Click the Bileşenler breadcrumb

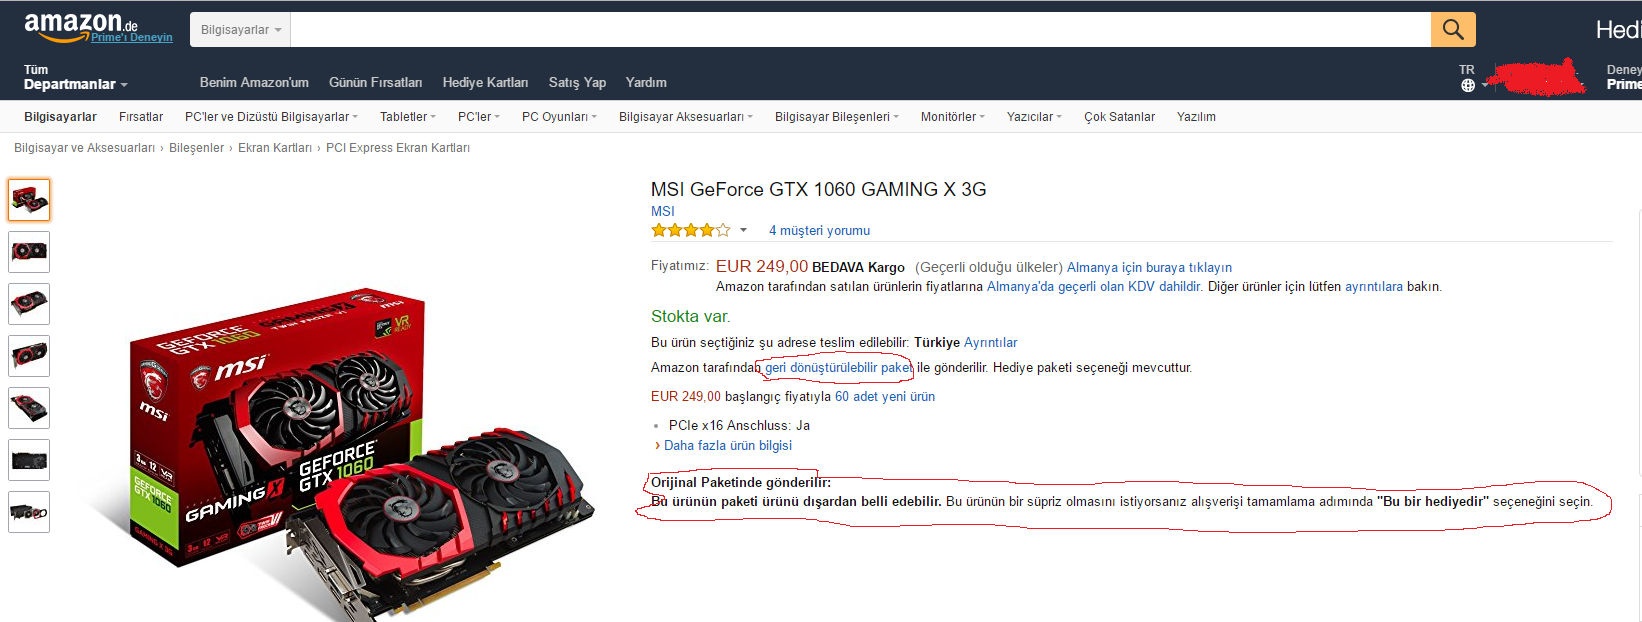pyautogui.click(x=196, y=148)
